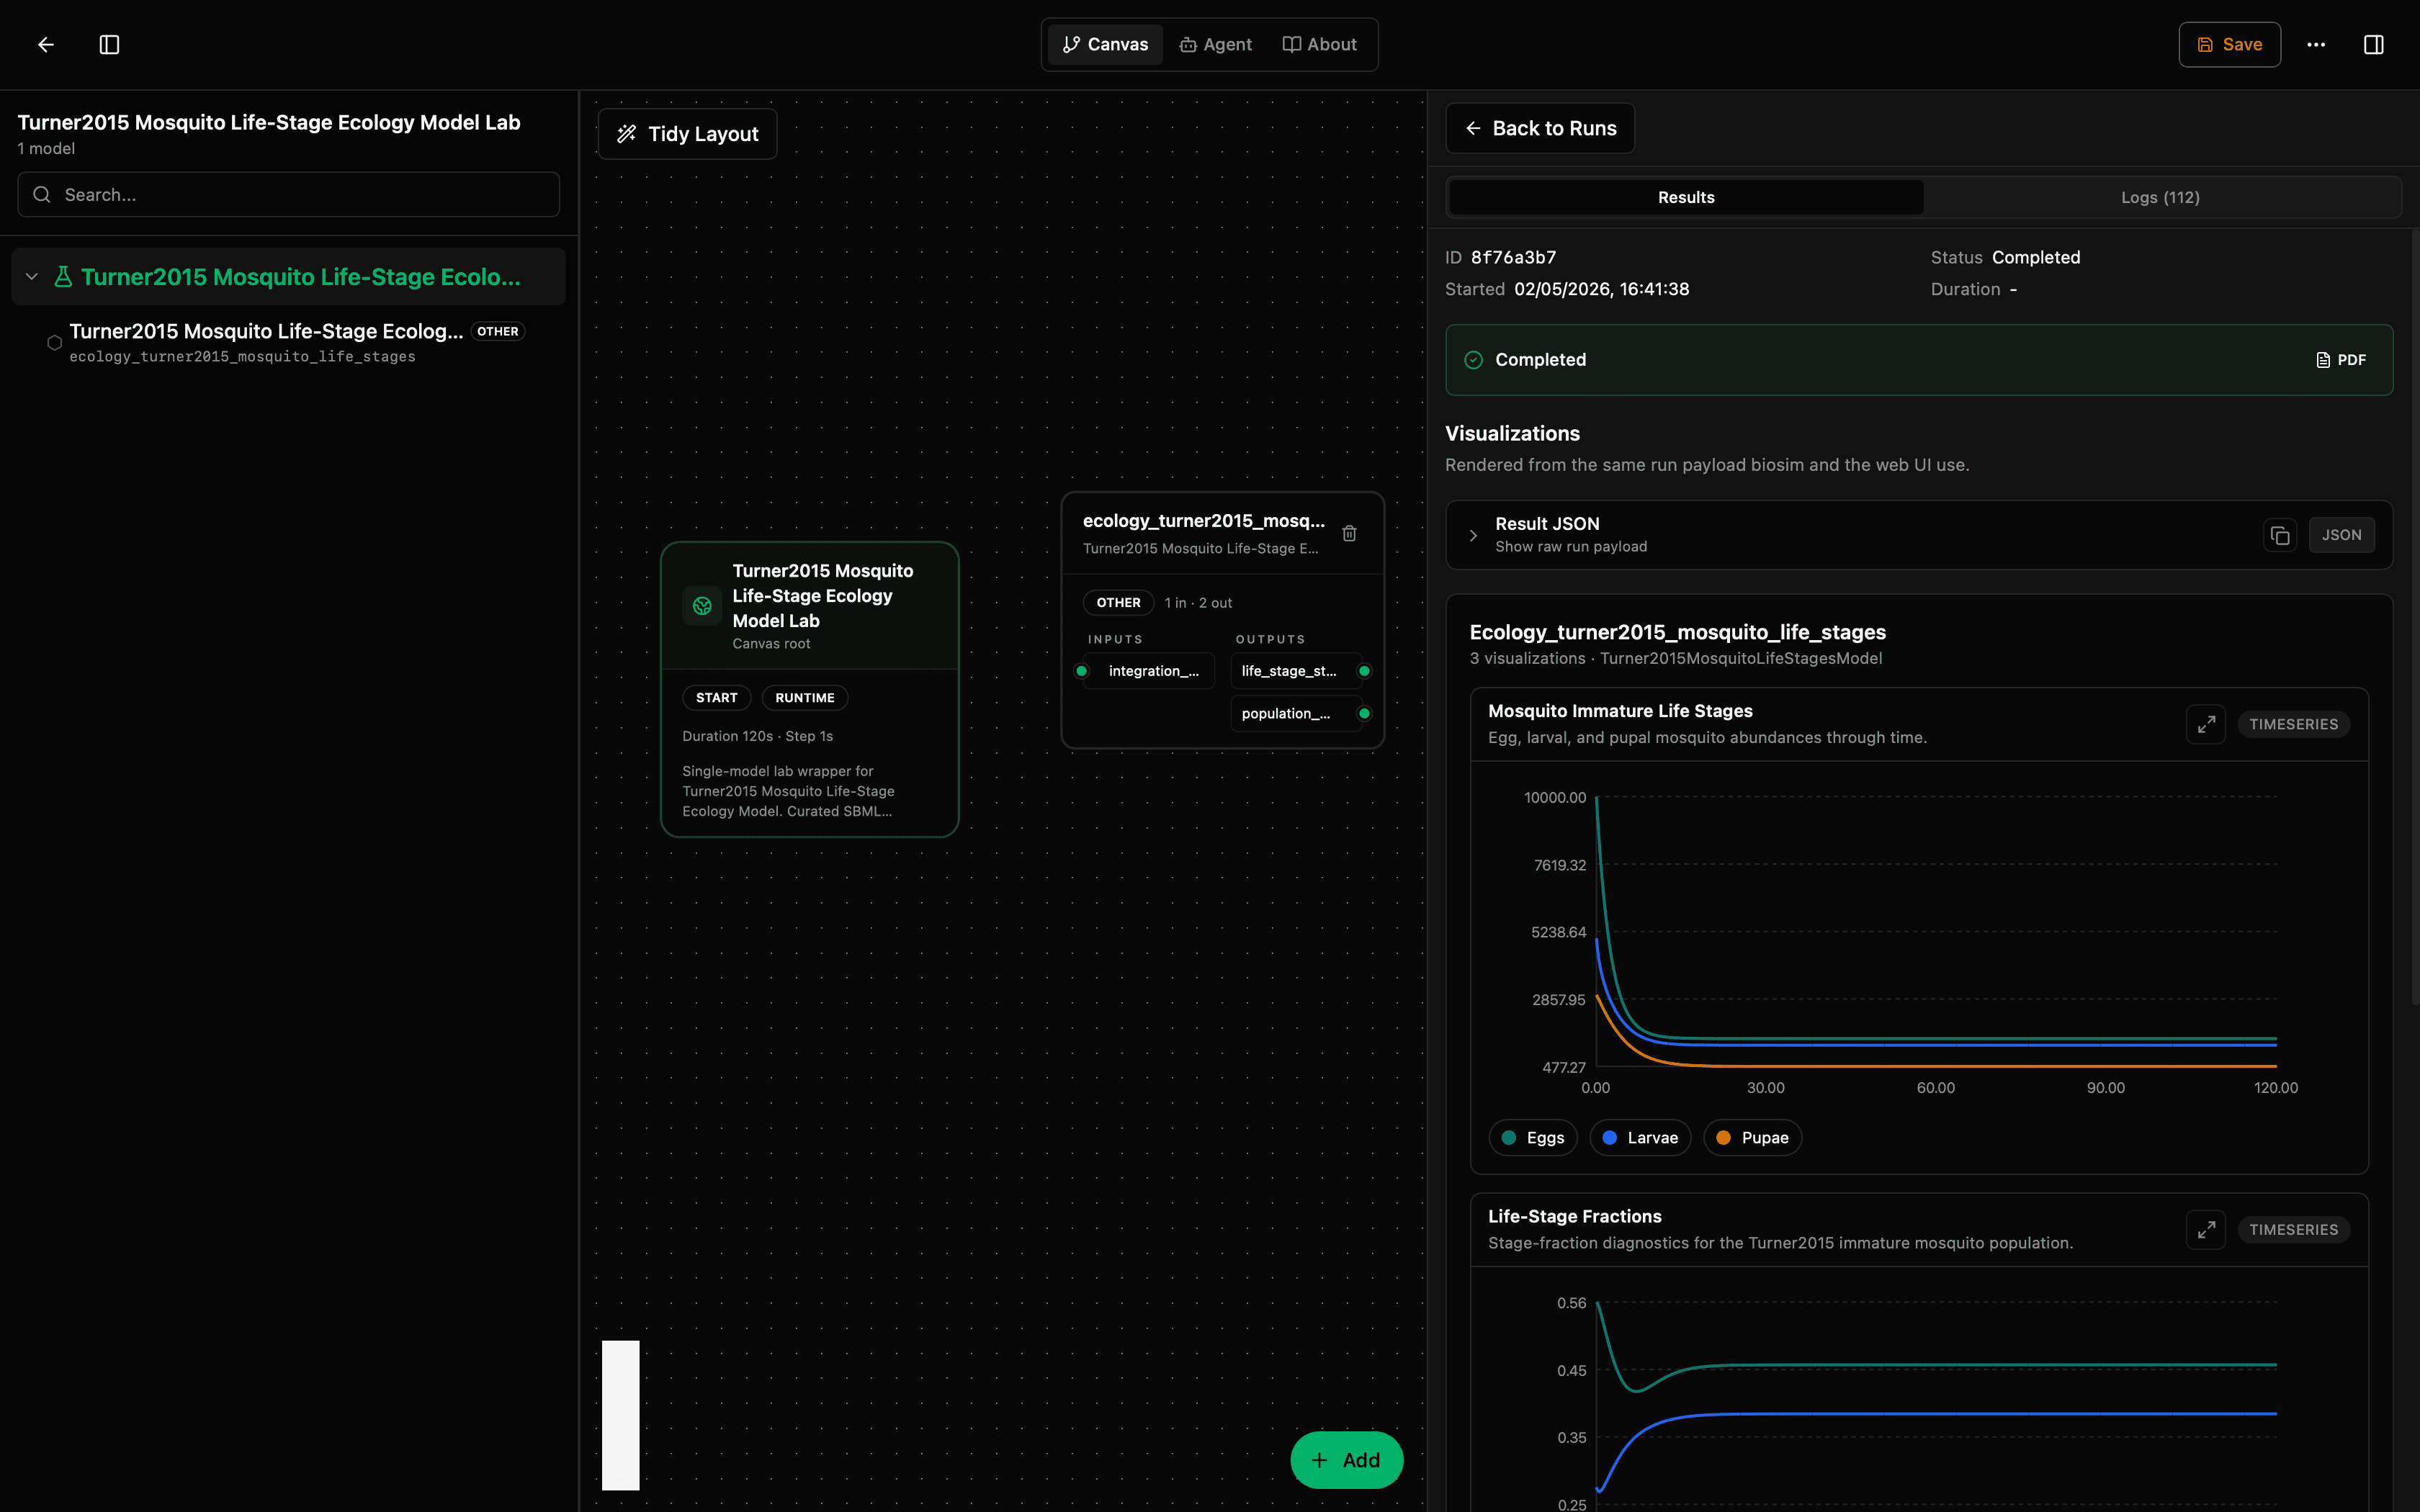Click the RUNTIME badge on root node
The height and width of the screenshot is (1512, 2420).
[804, 698]
